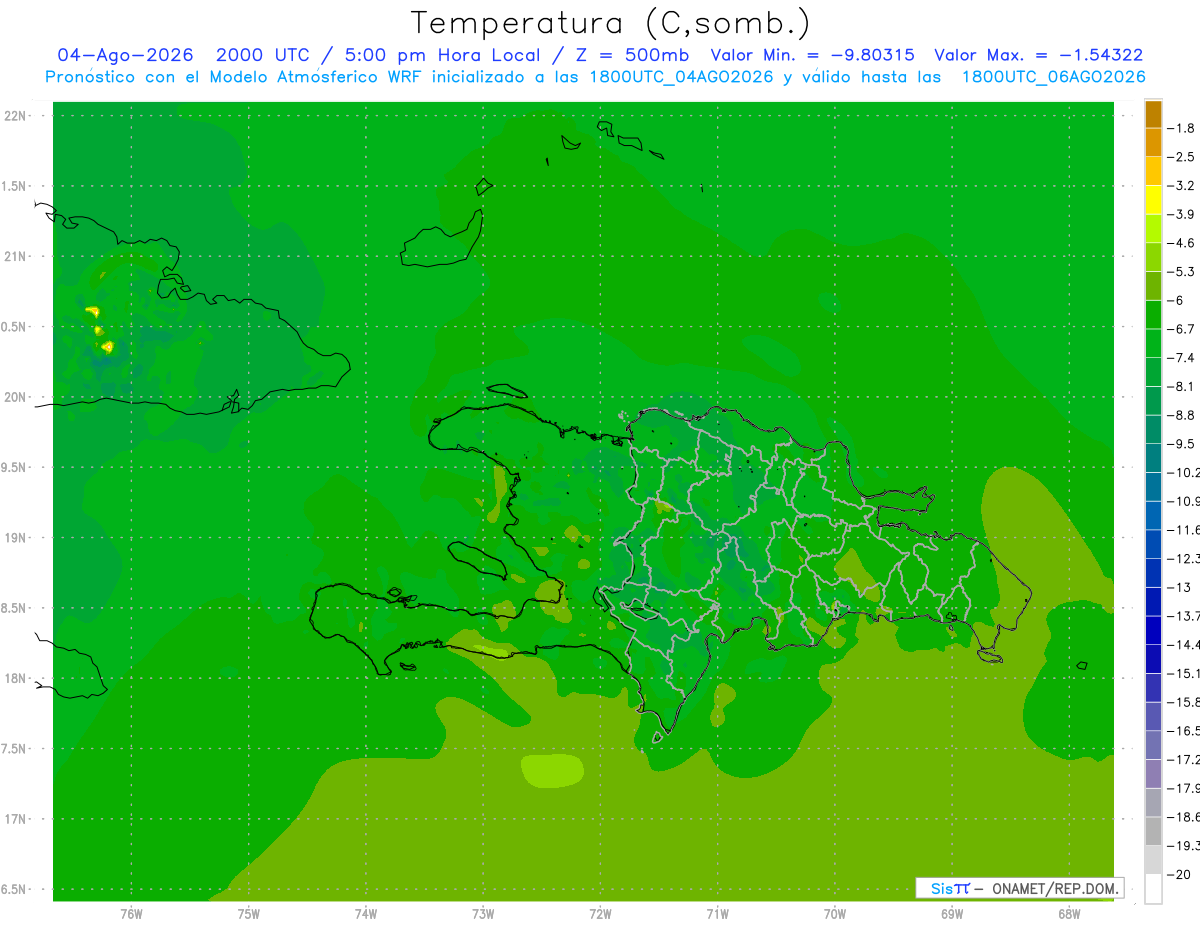Click the "-4.6" colorbar value
The image size is (1200, 927).
[x=1181, y=243]
